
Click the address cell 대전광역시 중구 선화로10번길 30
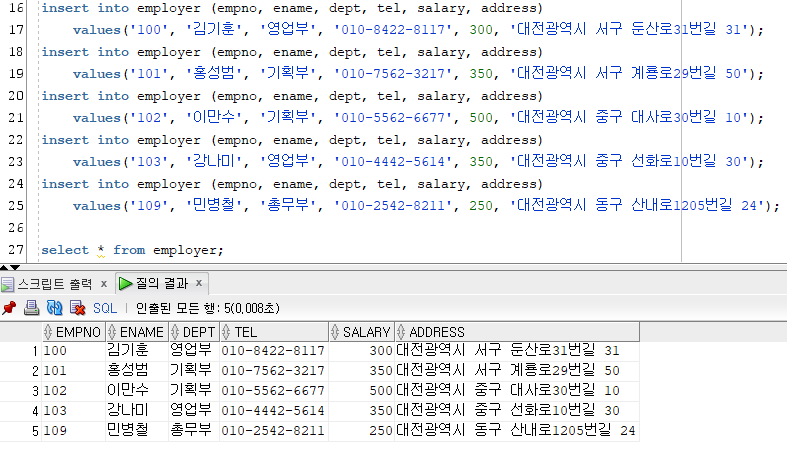pos(517,411)
